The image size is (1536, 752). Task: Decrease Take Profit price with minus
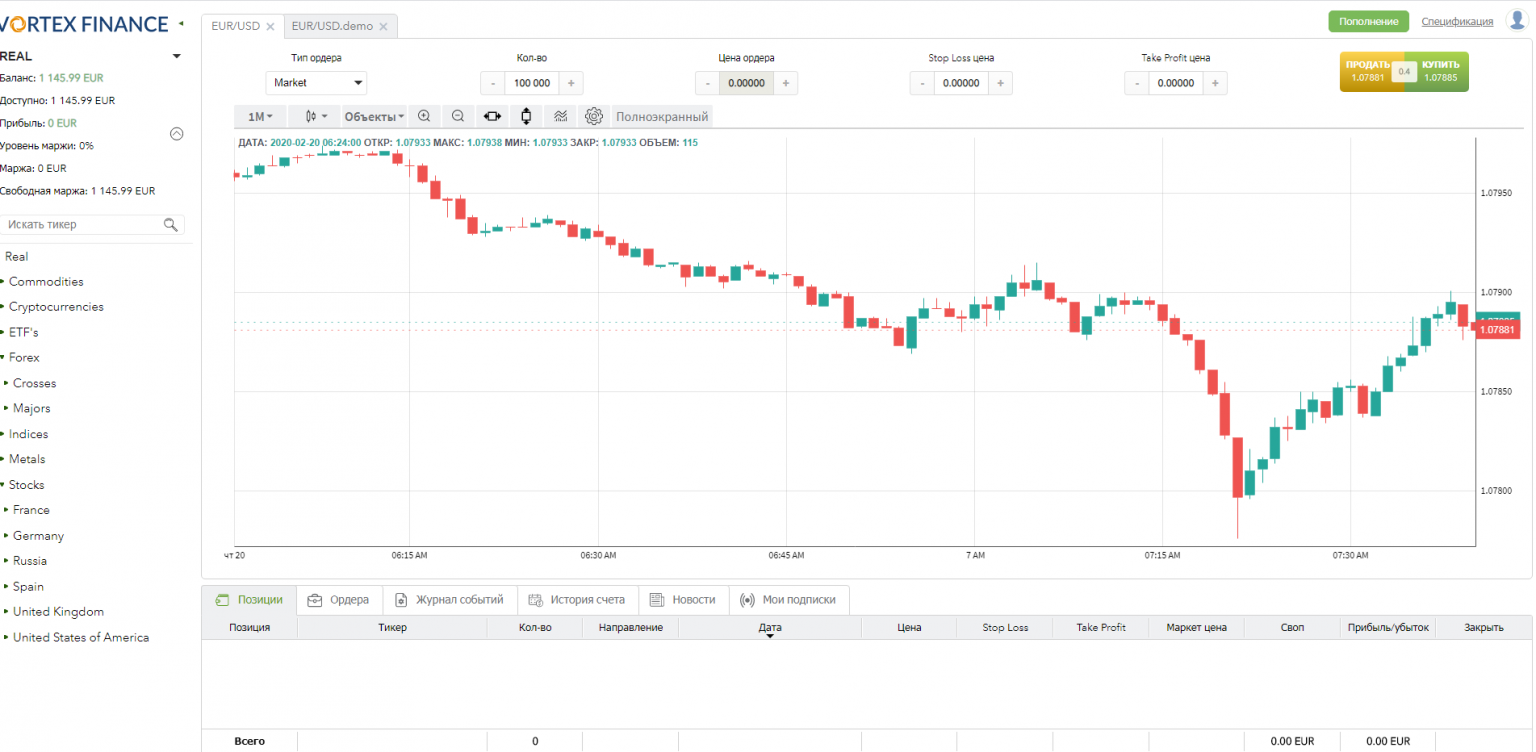point(1136,83)
